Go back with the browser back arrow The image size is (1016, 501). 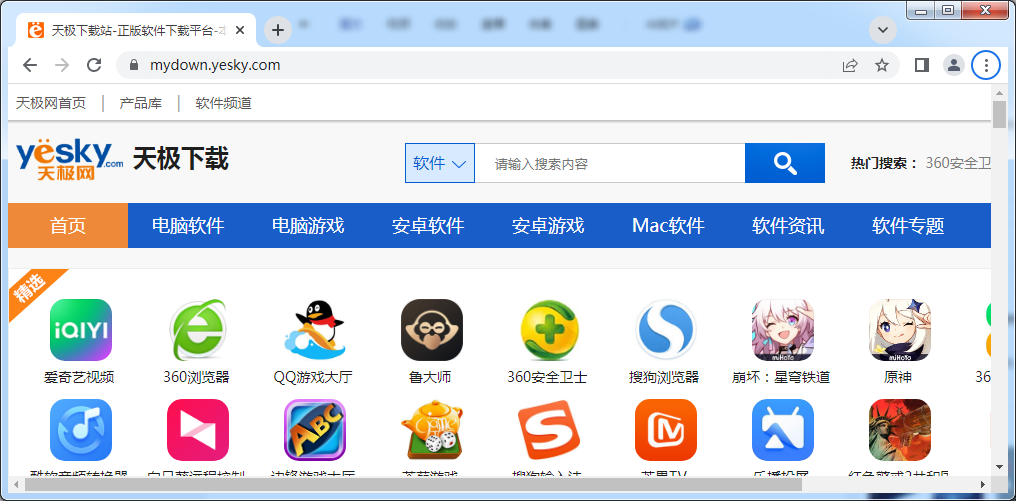pyautogui.click(x=30, y=65)
